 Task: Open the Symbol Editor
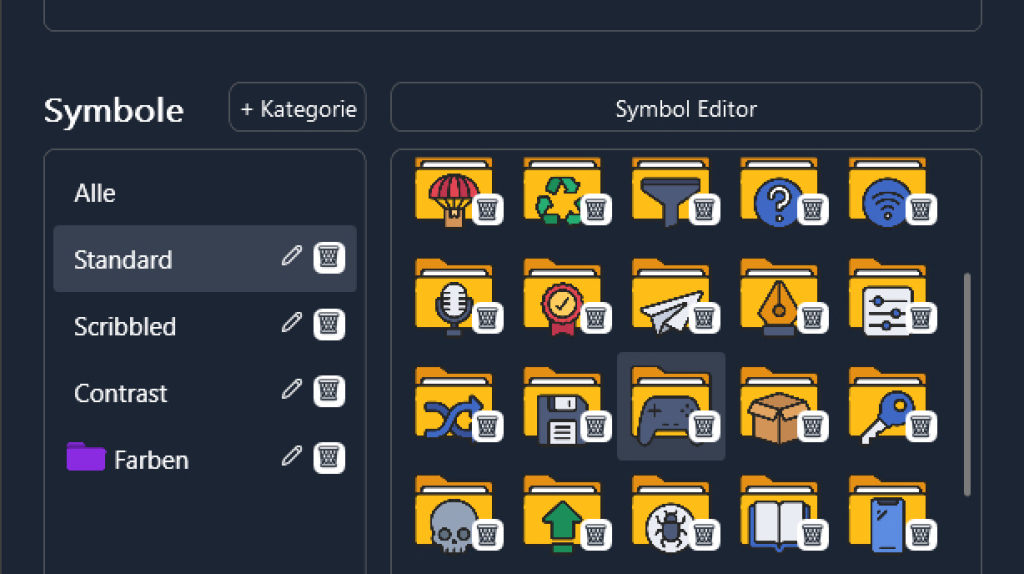(686, 108)
